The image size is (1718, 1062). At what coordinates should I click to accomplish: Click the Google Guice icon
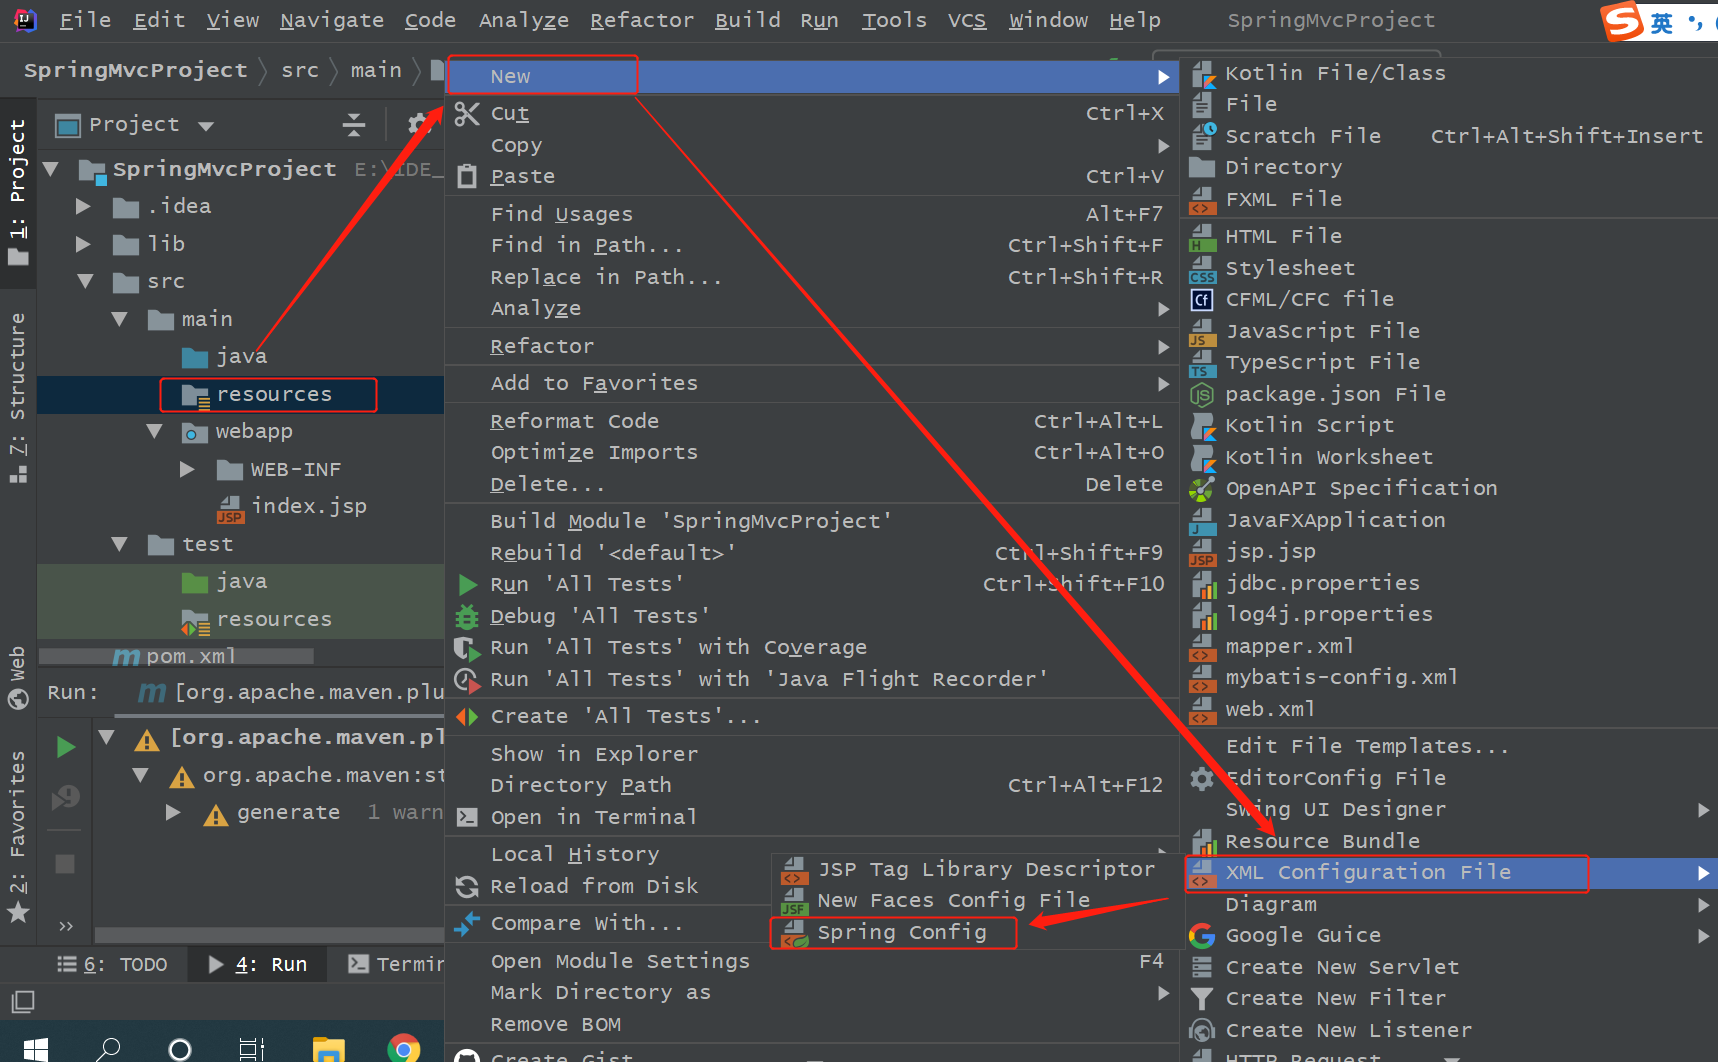1203,936
